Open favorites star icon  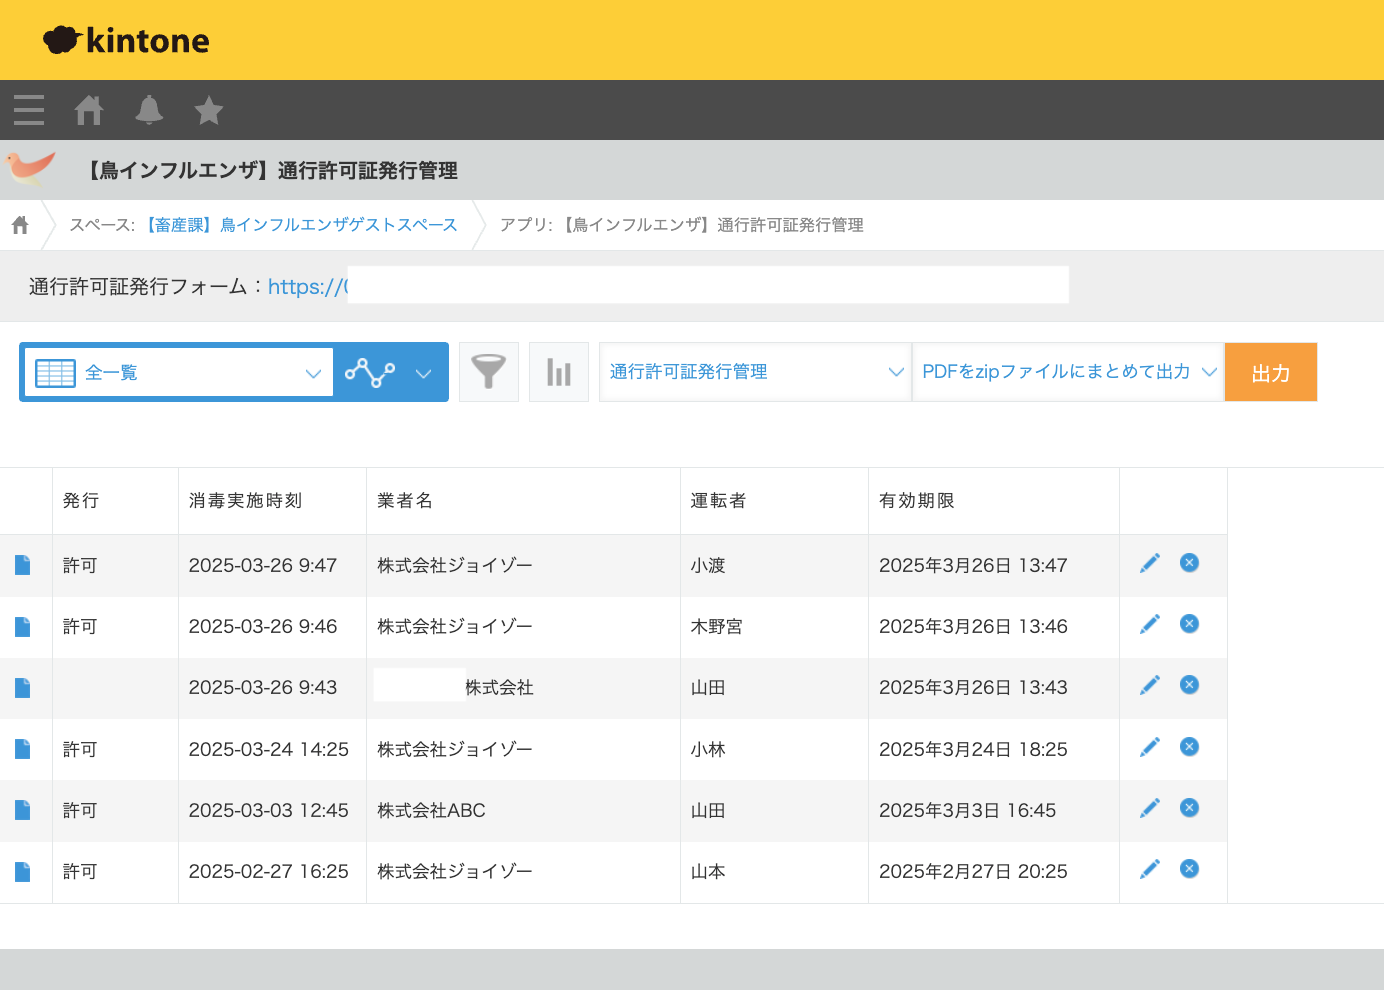pyautogui.click(x=209, y=110)
